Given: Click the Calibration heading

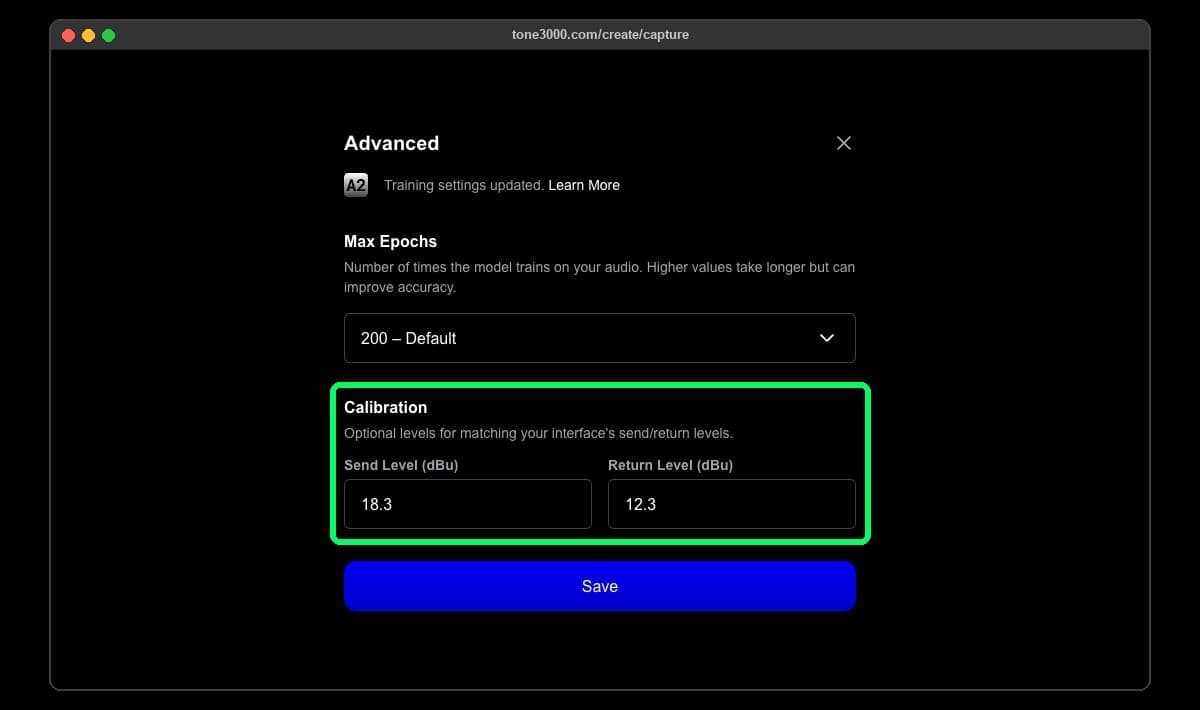Looking at the screenshot, I should click(x=385, y=407).
